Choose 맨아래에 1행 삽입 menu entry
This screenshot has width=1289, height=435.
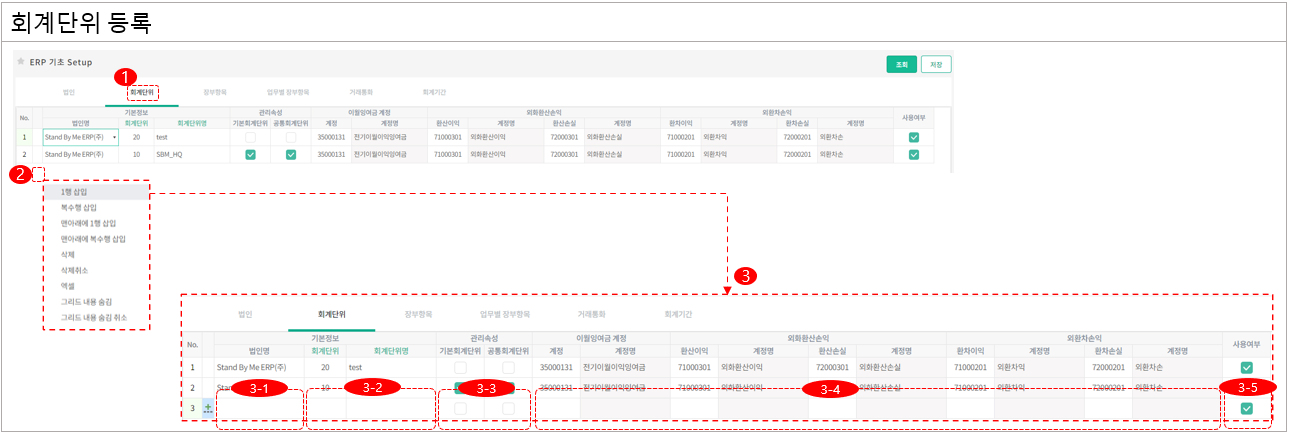pos(88,223)
